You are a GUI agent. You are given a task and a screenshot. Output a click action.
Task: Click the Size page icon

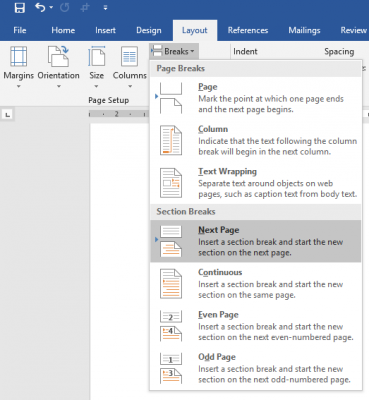[x=96, y=56]
